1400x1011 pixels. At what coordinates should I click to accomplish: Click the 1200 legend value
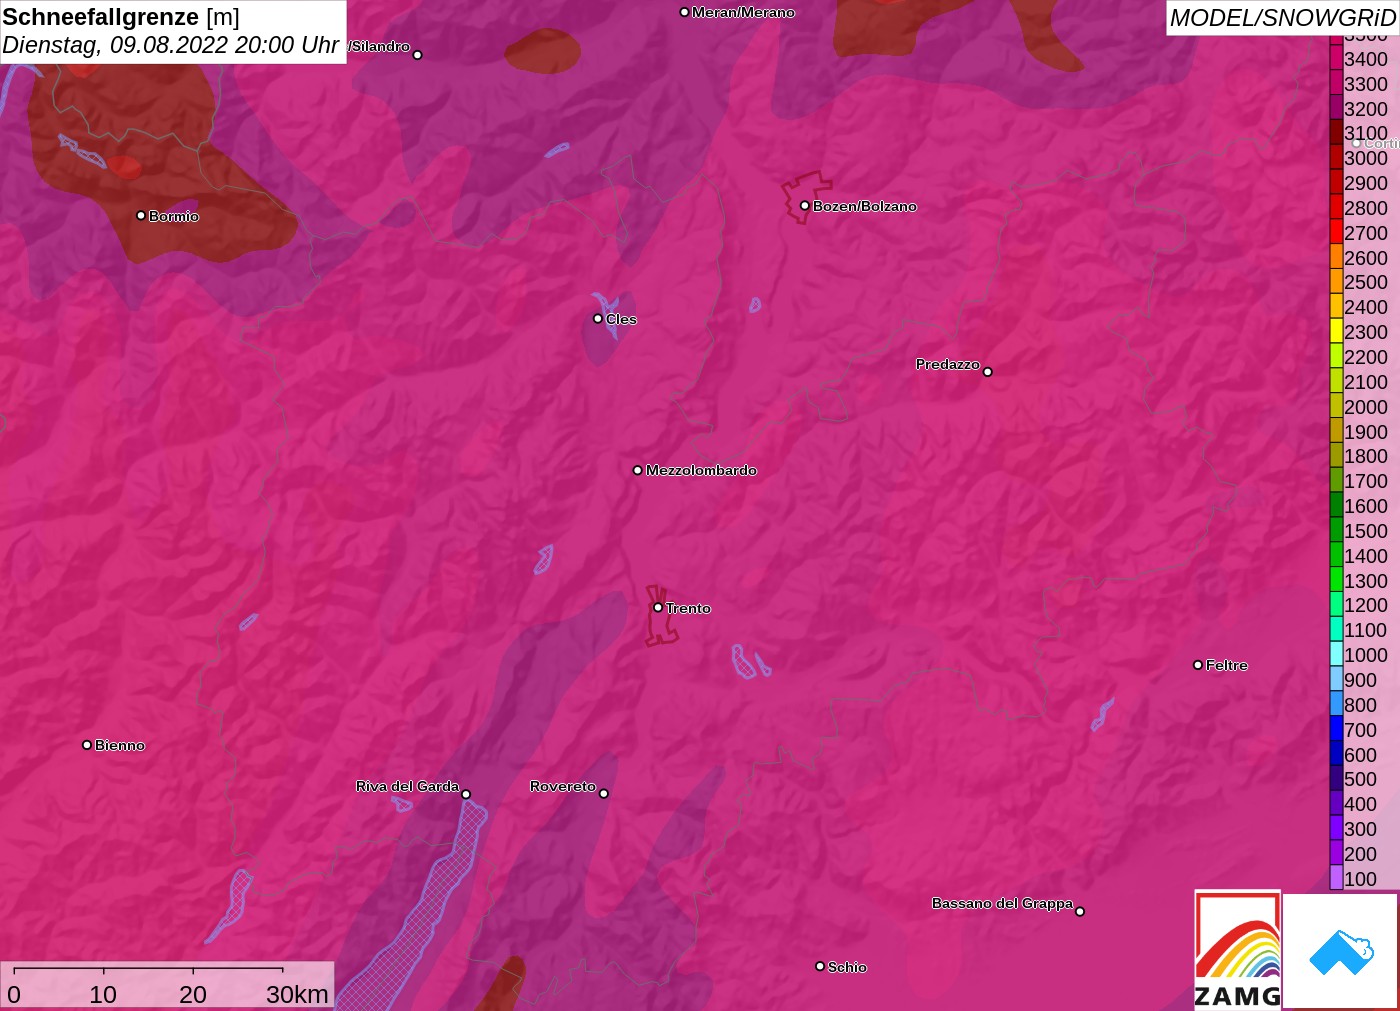[x=1366, y=605]
